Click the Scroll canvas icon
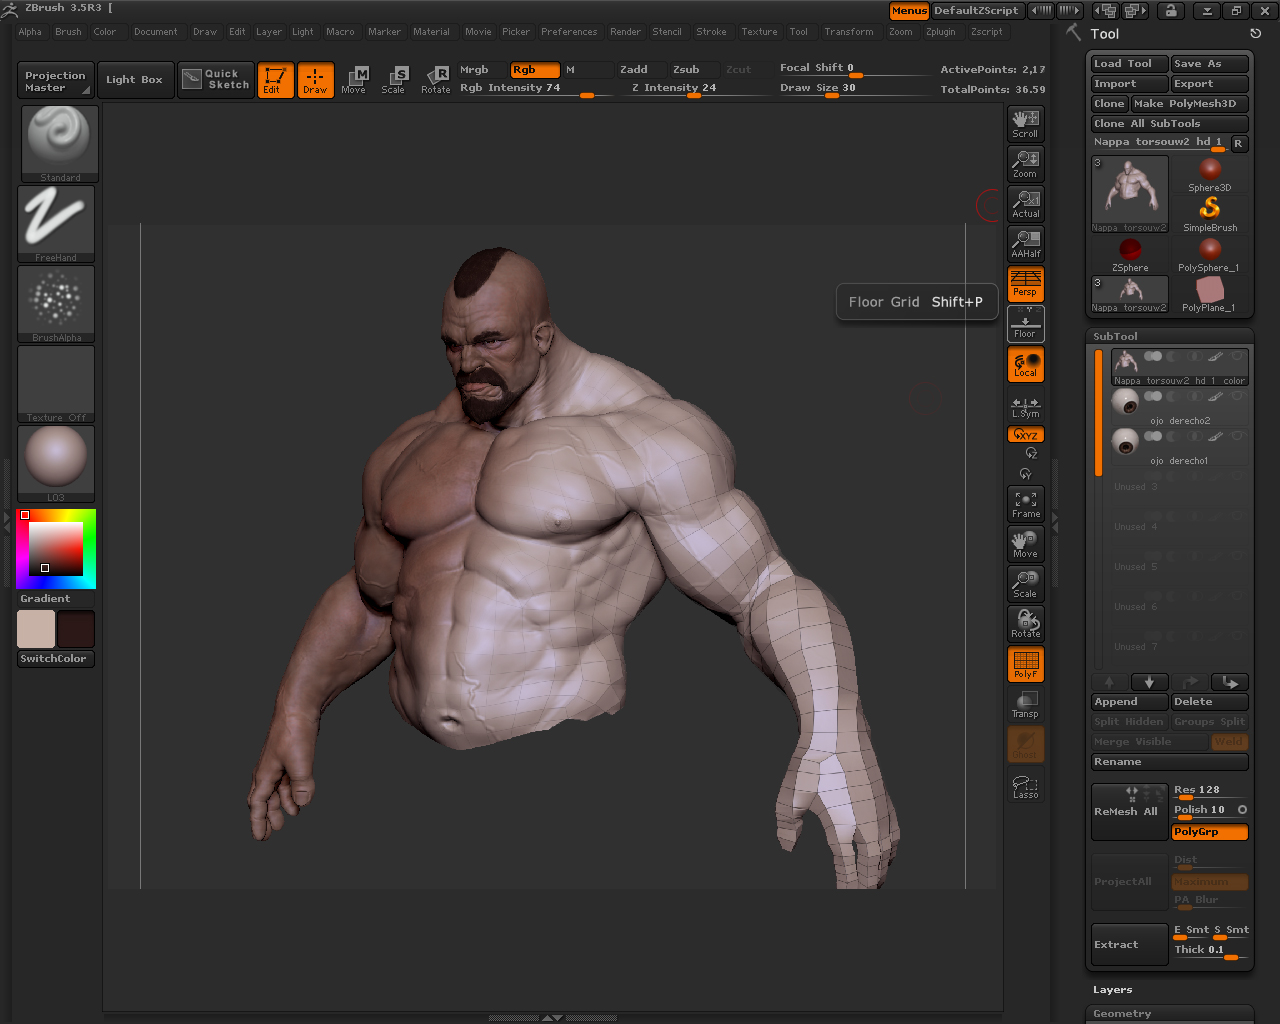The image size is (1280, 1024). 1026,124
